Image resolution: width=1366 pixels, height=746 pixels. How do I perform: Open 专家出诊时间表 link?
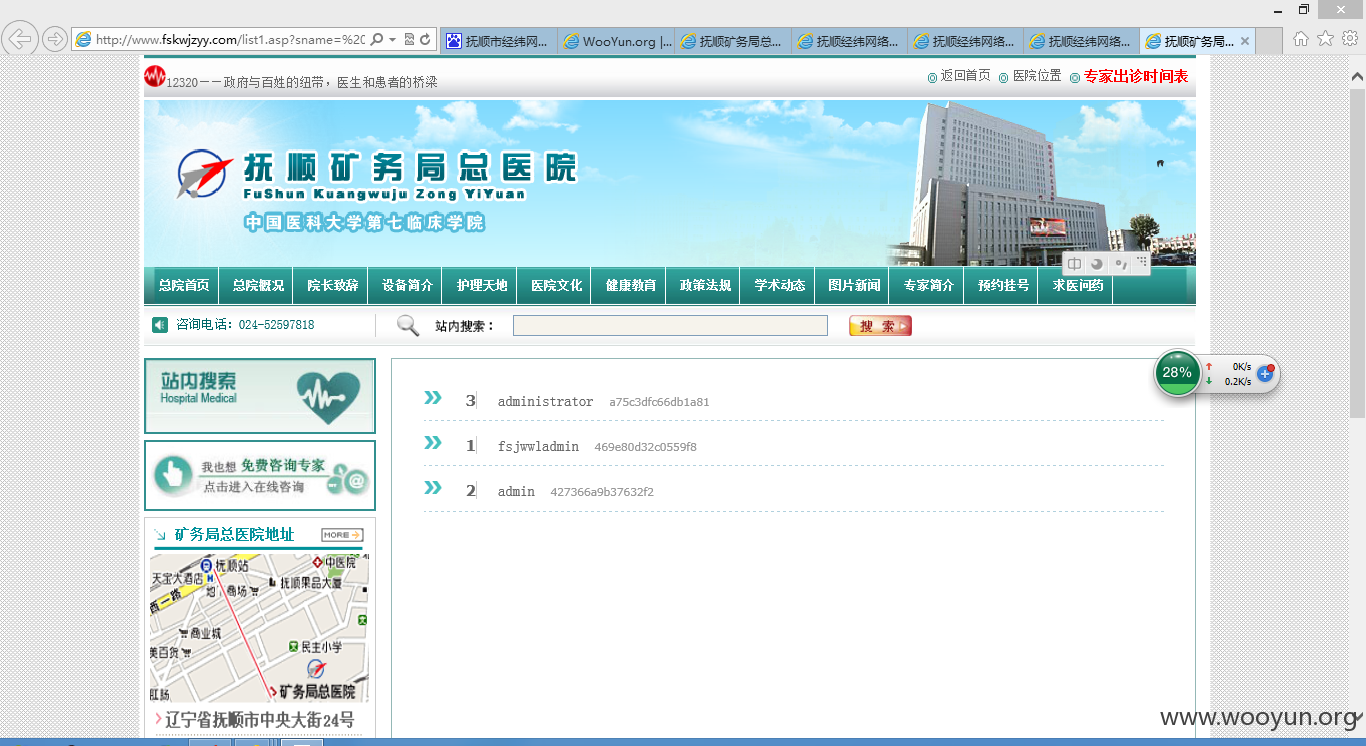coord(1136,76)
